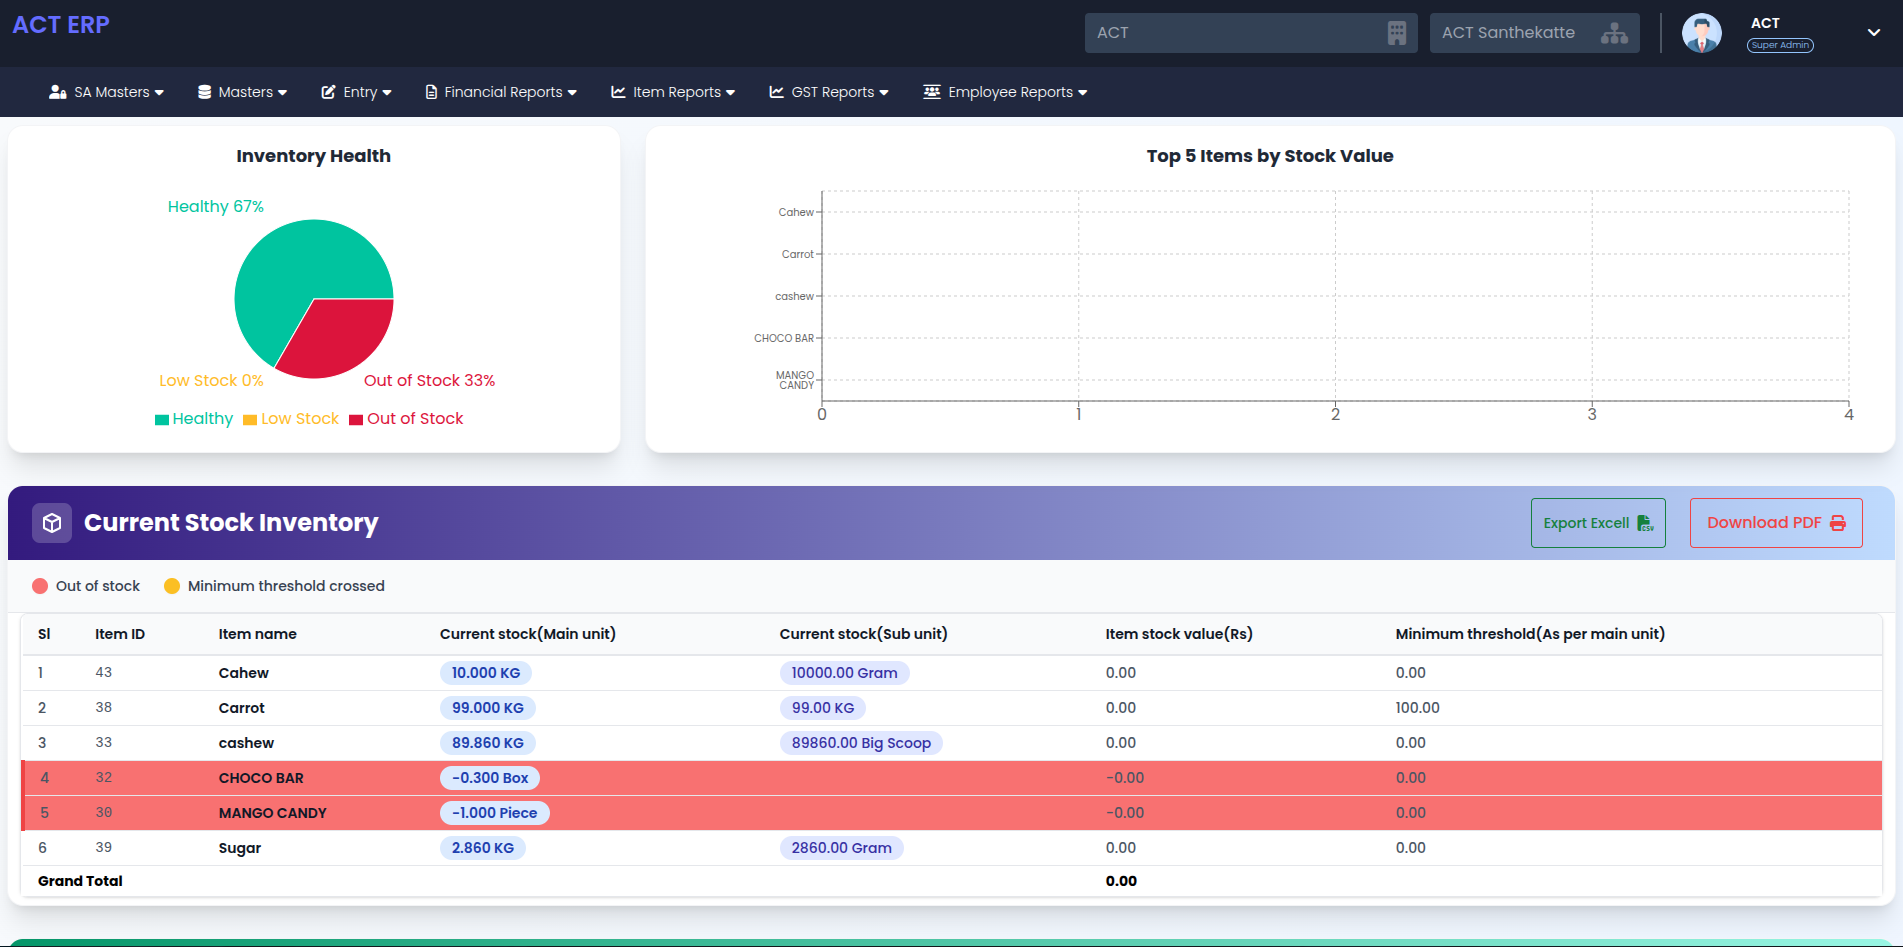1903x947 pixels.
Task: Click the CSV file icon on Export Excell
Action: (1645, 523)
